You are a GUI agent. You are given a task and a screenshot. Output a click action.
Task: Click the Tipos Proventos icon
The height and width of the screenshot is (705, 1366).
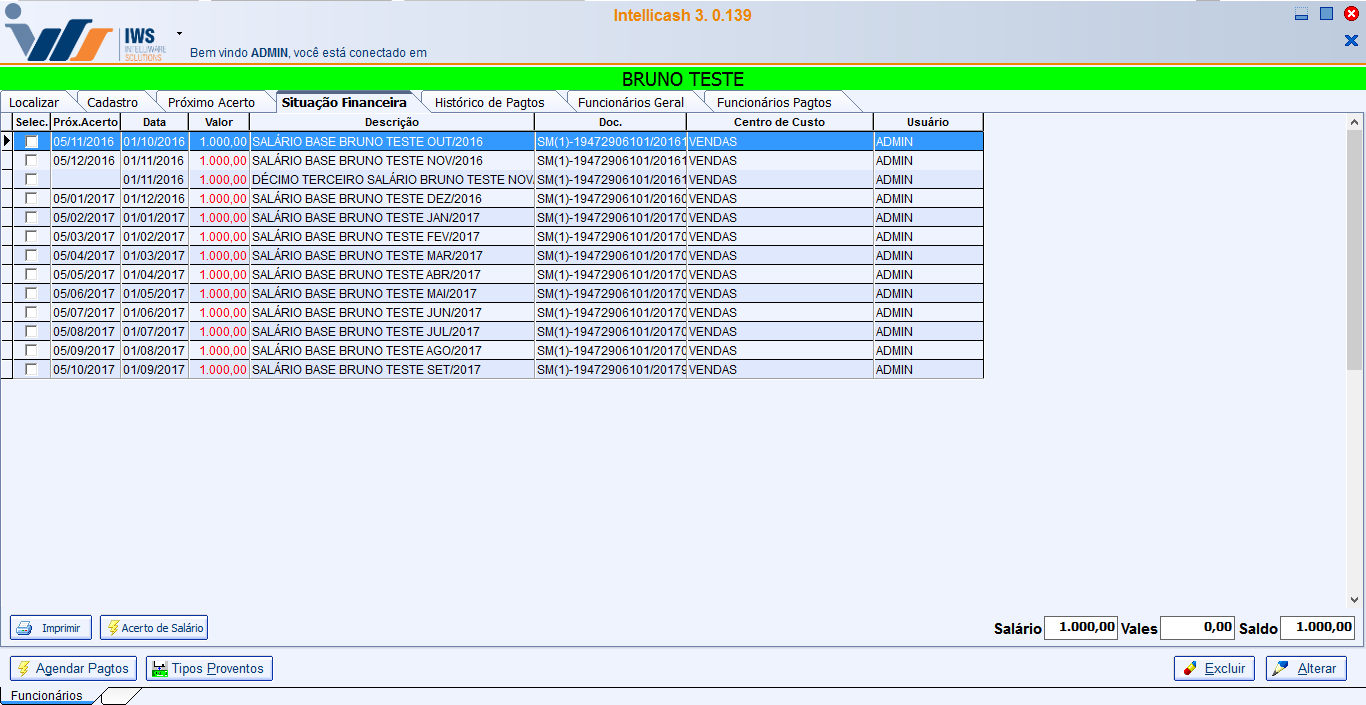pos(159,669)
